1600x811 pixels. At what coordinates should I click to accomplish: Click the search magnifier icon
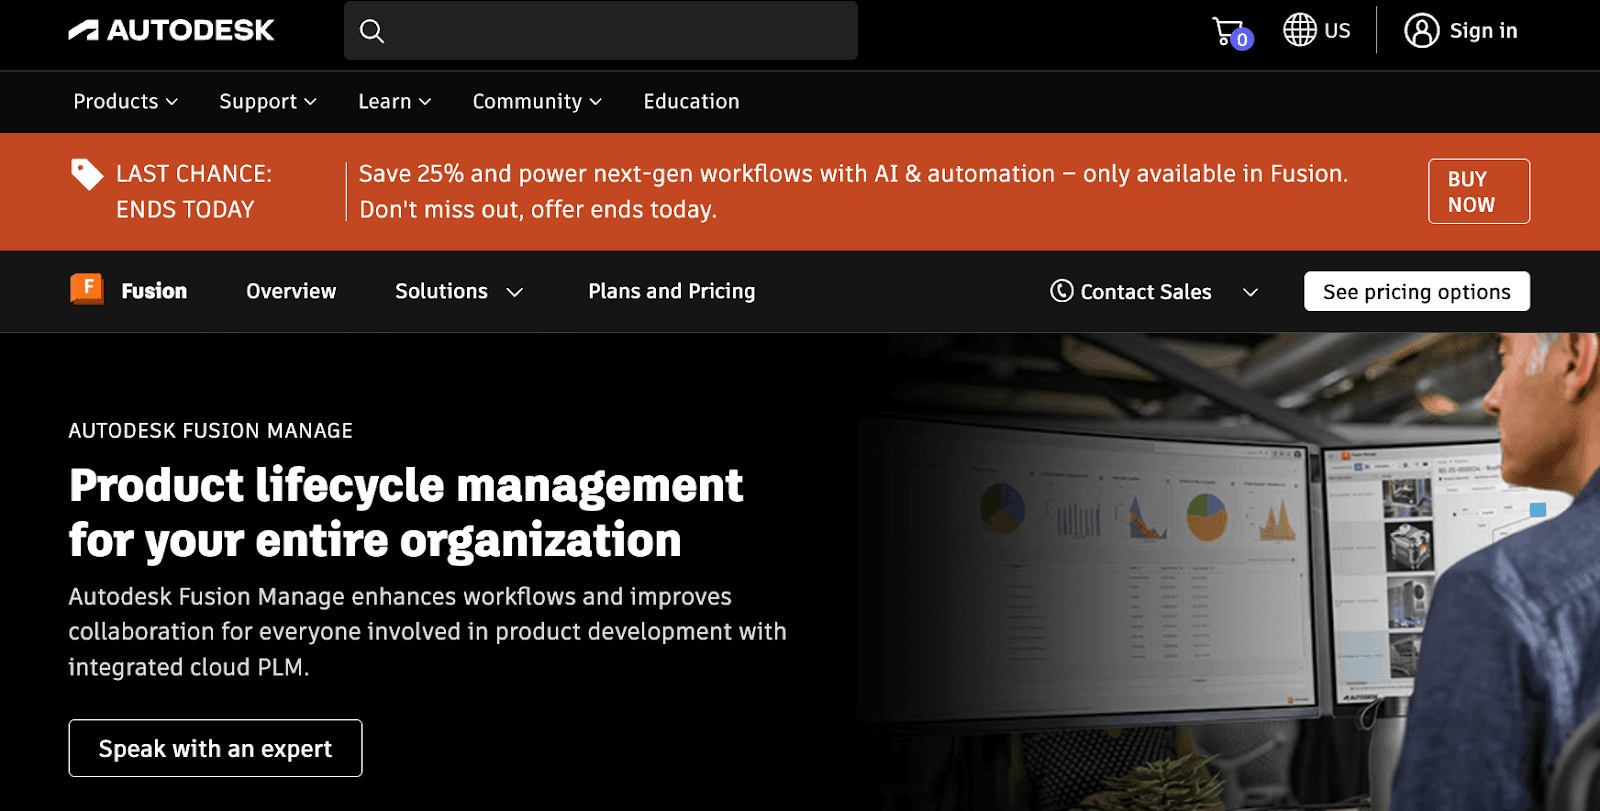372,31
